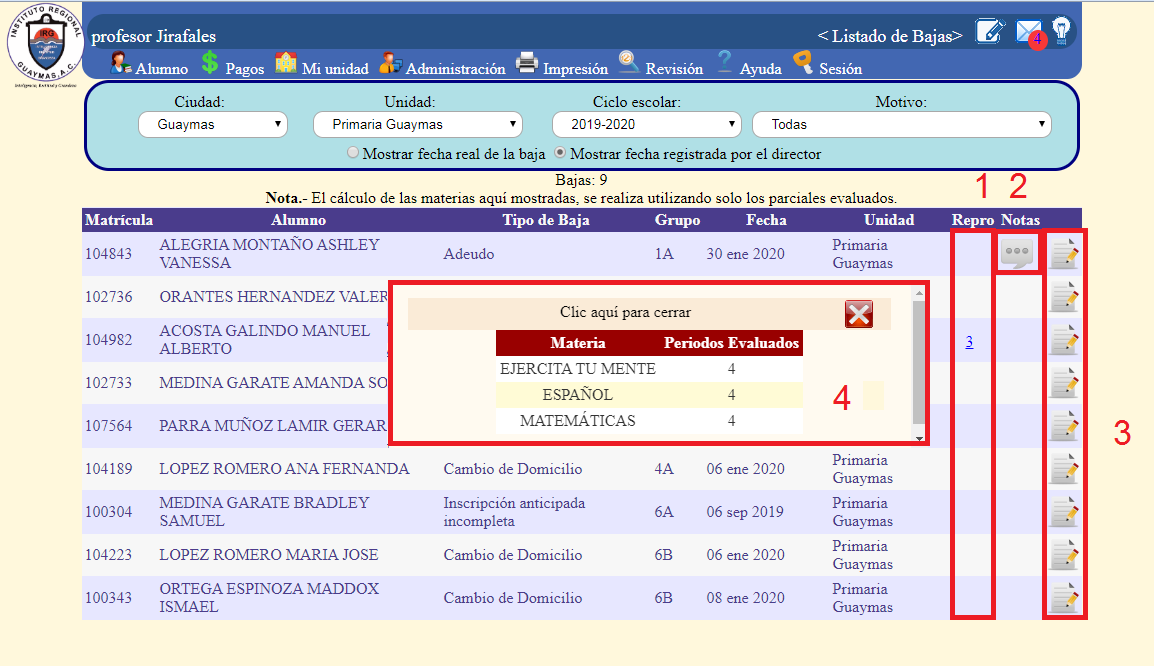Click the MATEMÁTICAS row in popup
1154x666 pixels.
click(x=649, y=421)
